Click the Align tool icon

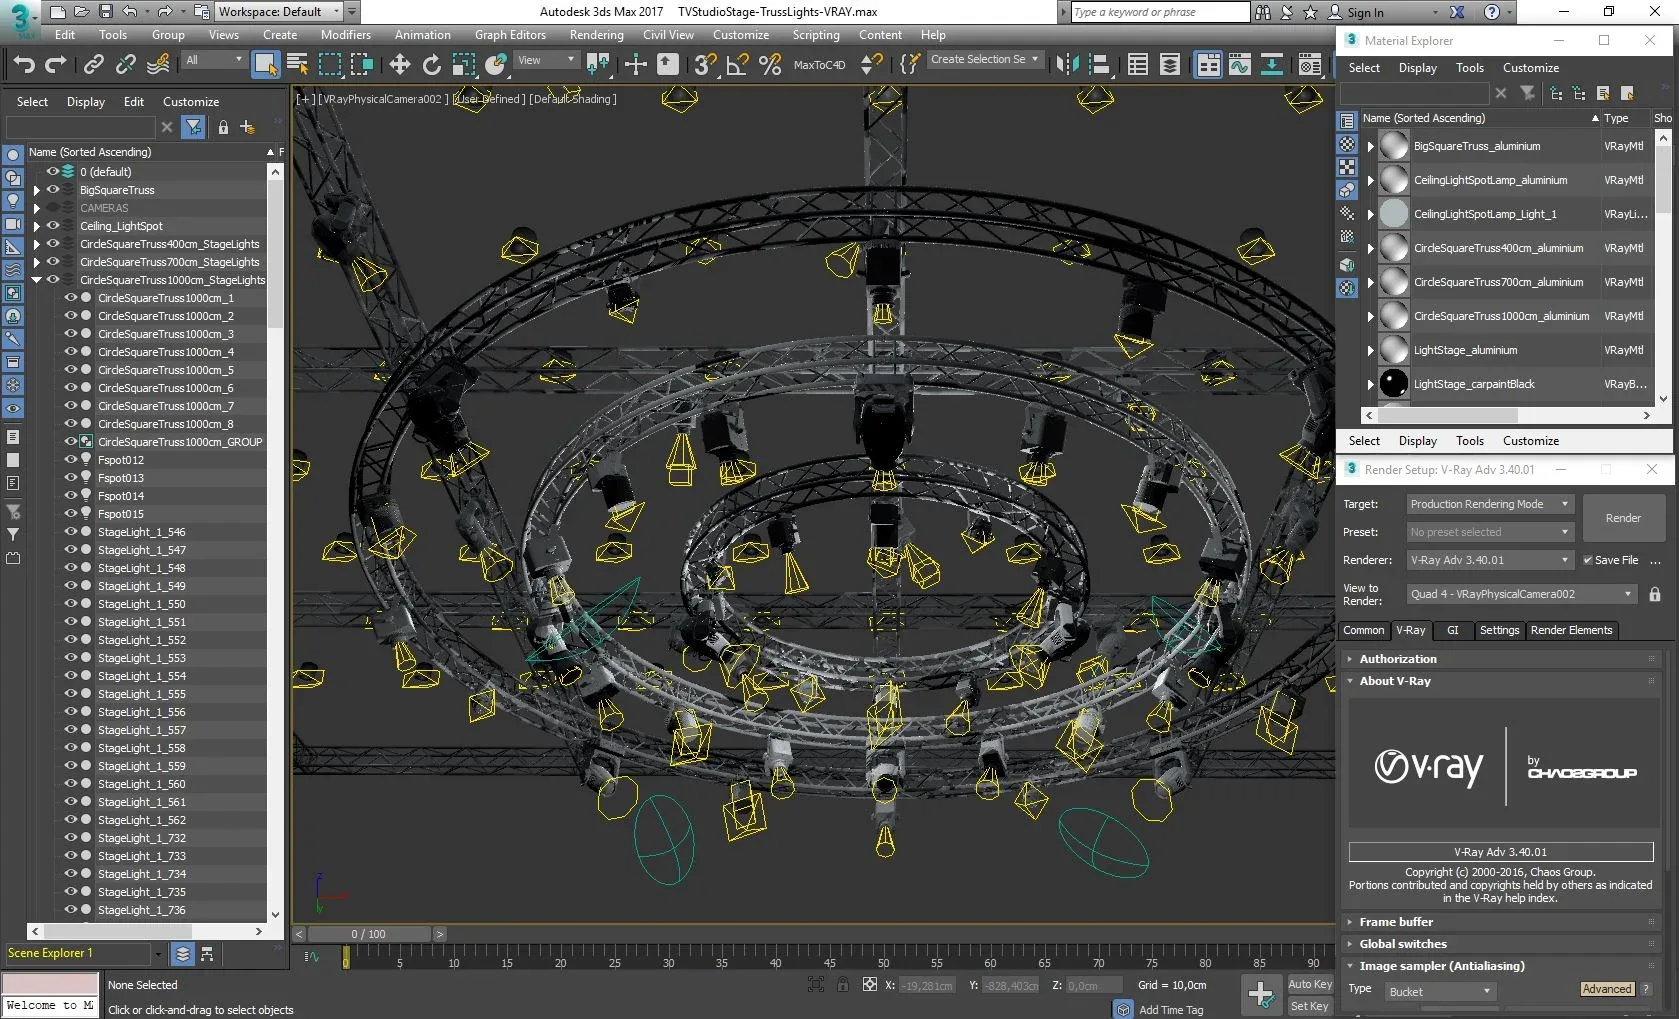click(1099, 65)
